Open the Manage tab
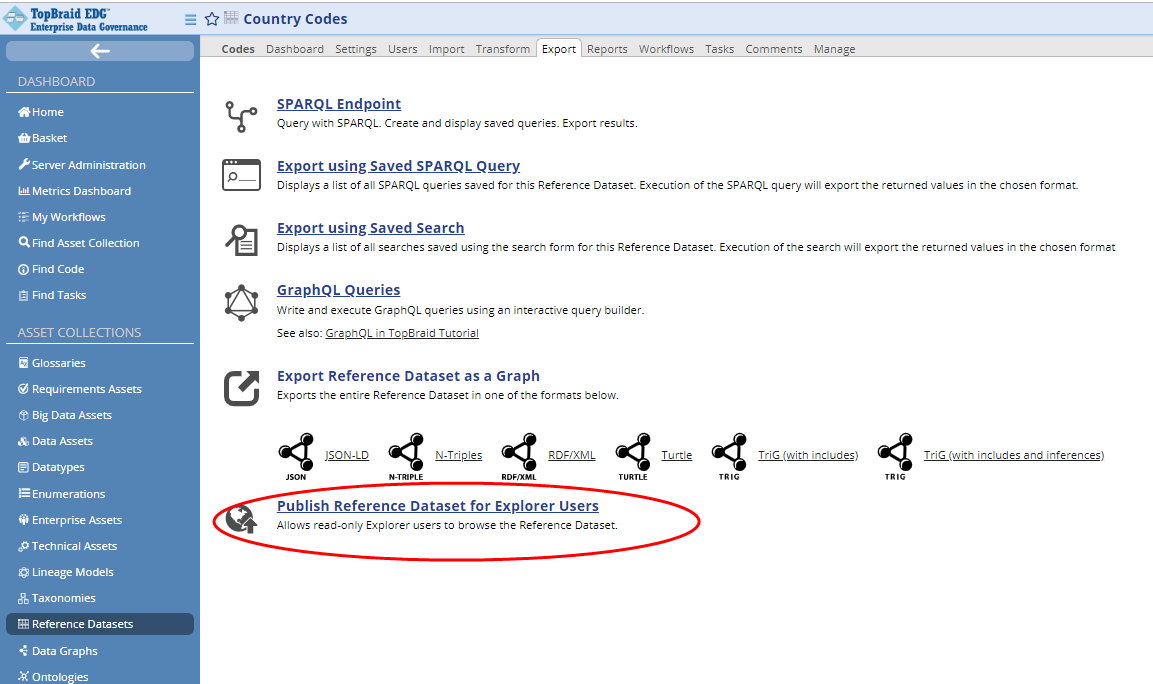 tap(834, 48)
